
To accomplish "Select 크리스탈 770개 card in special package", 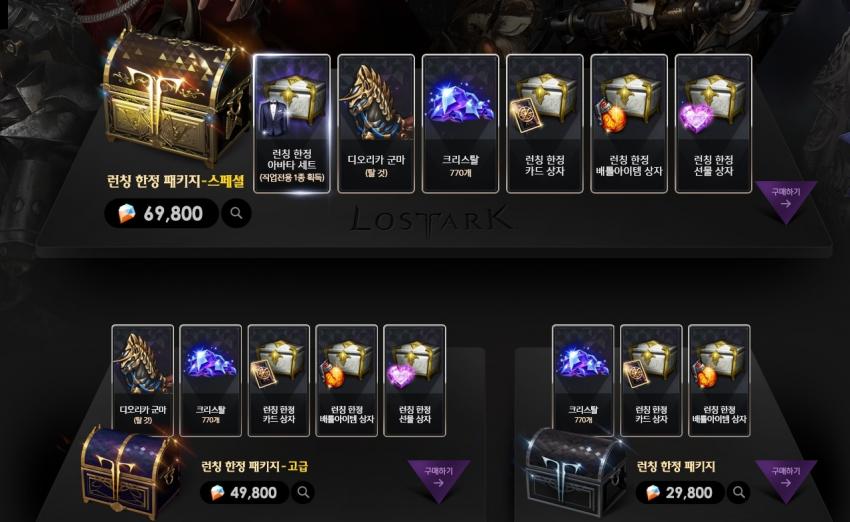I will tap(460, 124).
